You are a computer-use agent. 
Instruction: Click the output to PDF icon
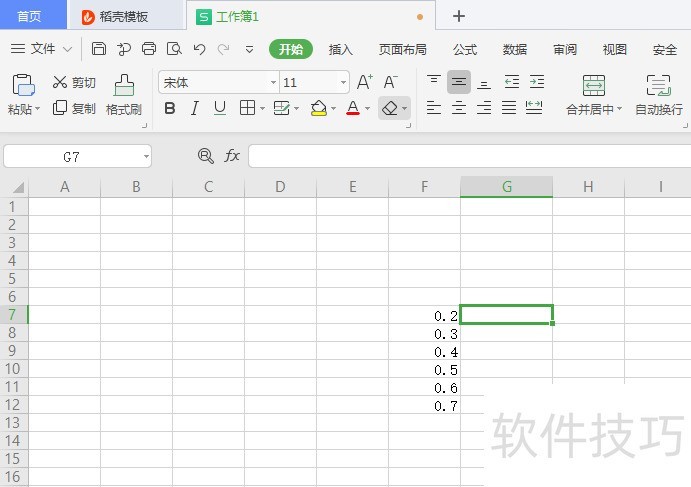(x=124, y=48)
